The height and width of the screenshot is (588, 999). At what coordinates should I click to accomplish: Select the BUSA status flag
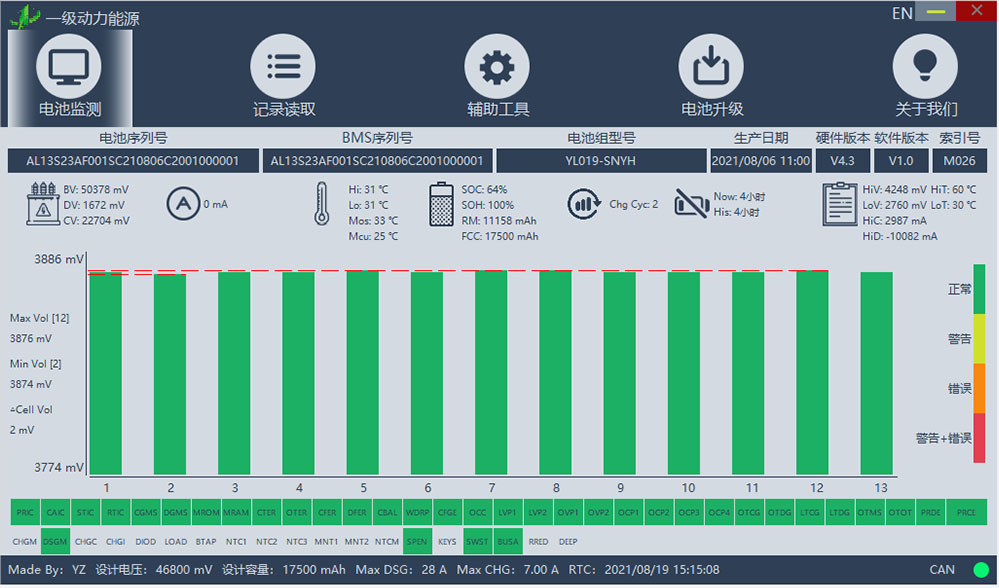tap(508, 543)
